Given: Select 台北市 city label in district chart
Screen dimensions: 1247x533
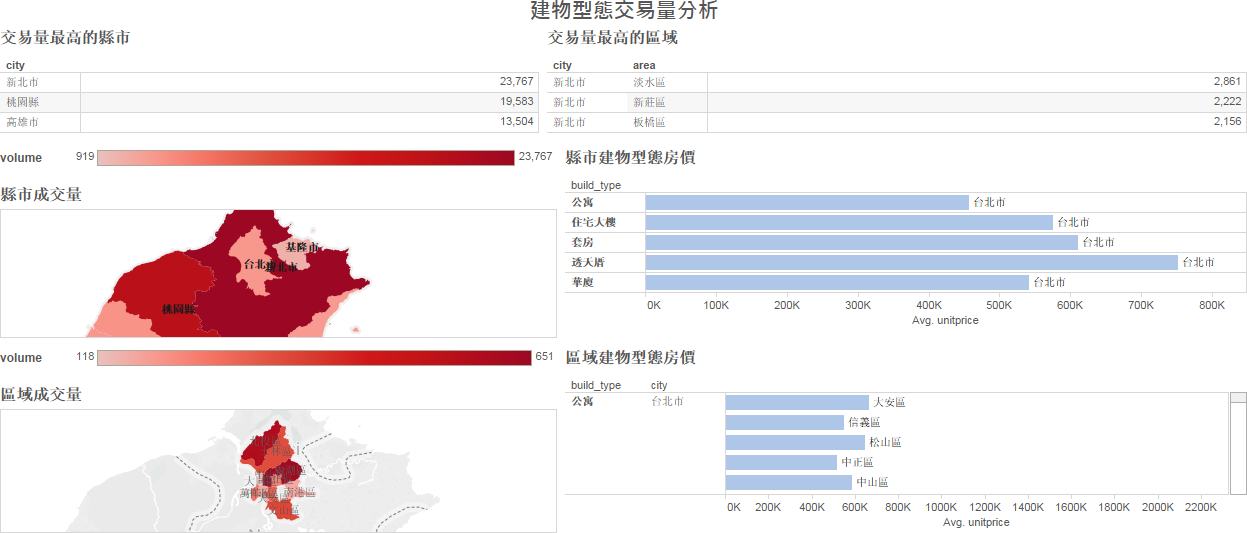Looking at the screenshot, I should (x=667, y=402).
